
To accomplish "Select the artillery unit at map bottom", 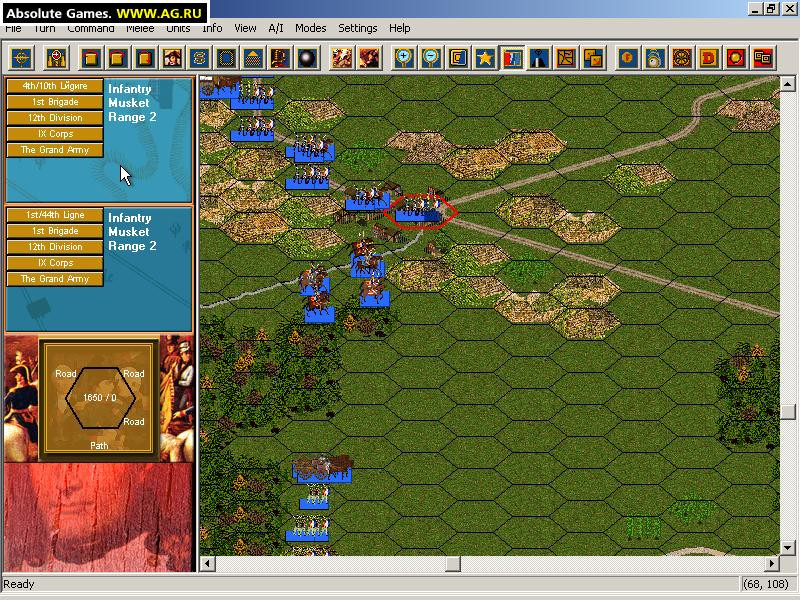I will coord(322,469).
